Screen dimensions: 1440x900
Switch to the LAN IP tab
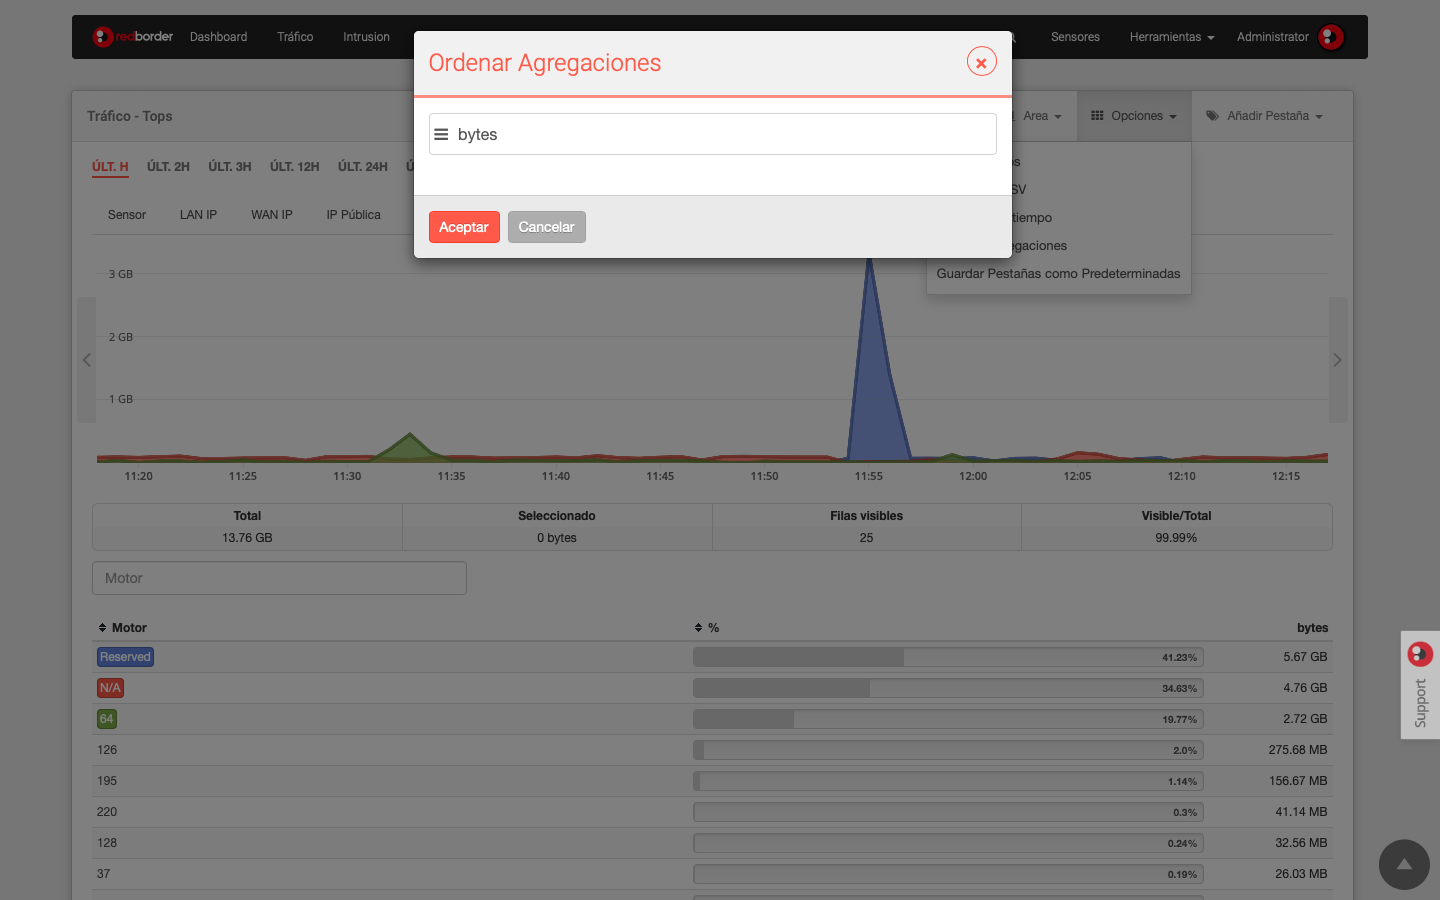coord(198,215)
